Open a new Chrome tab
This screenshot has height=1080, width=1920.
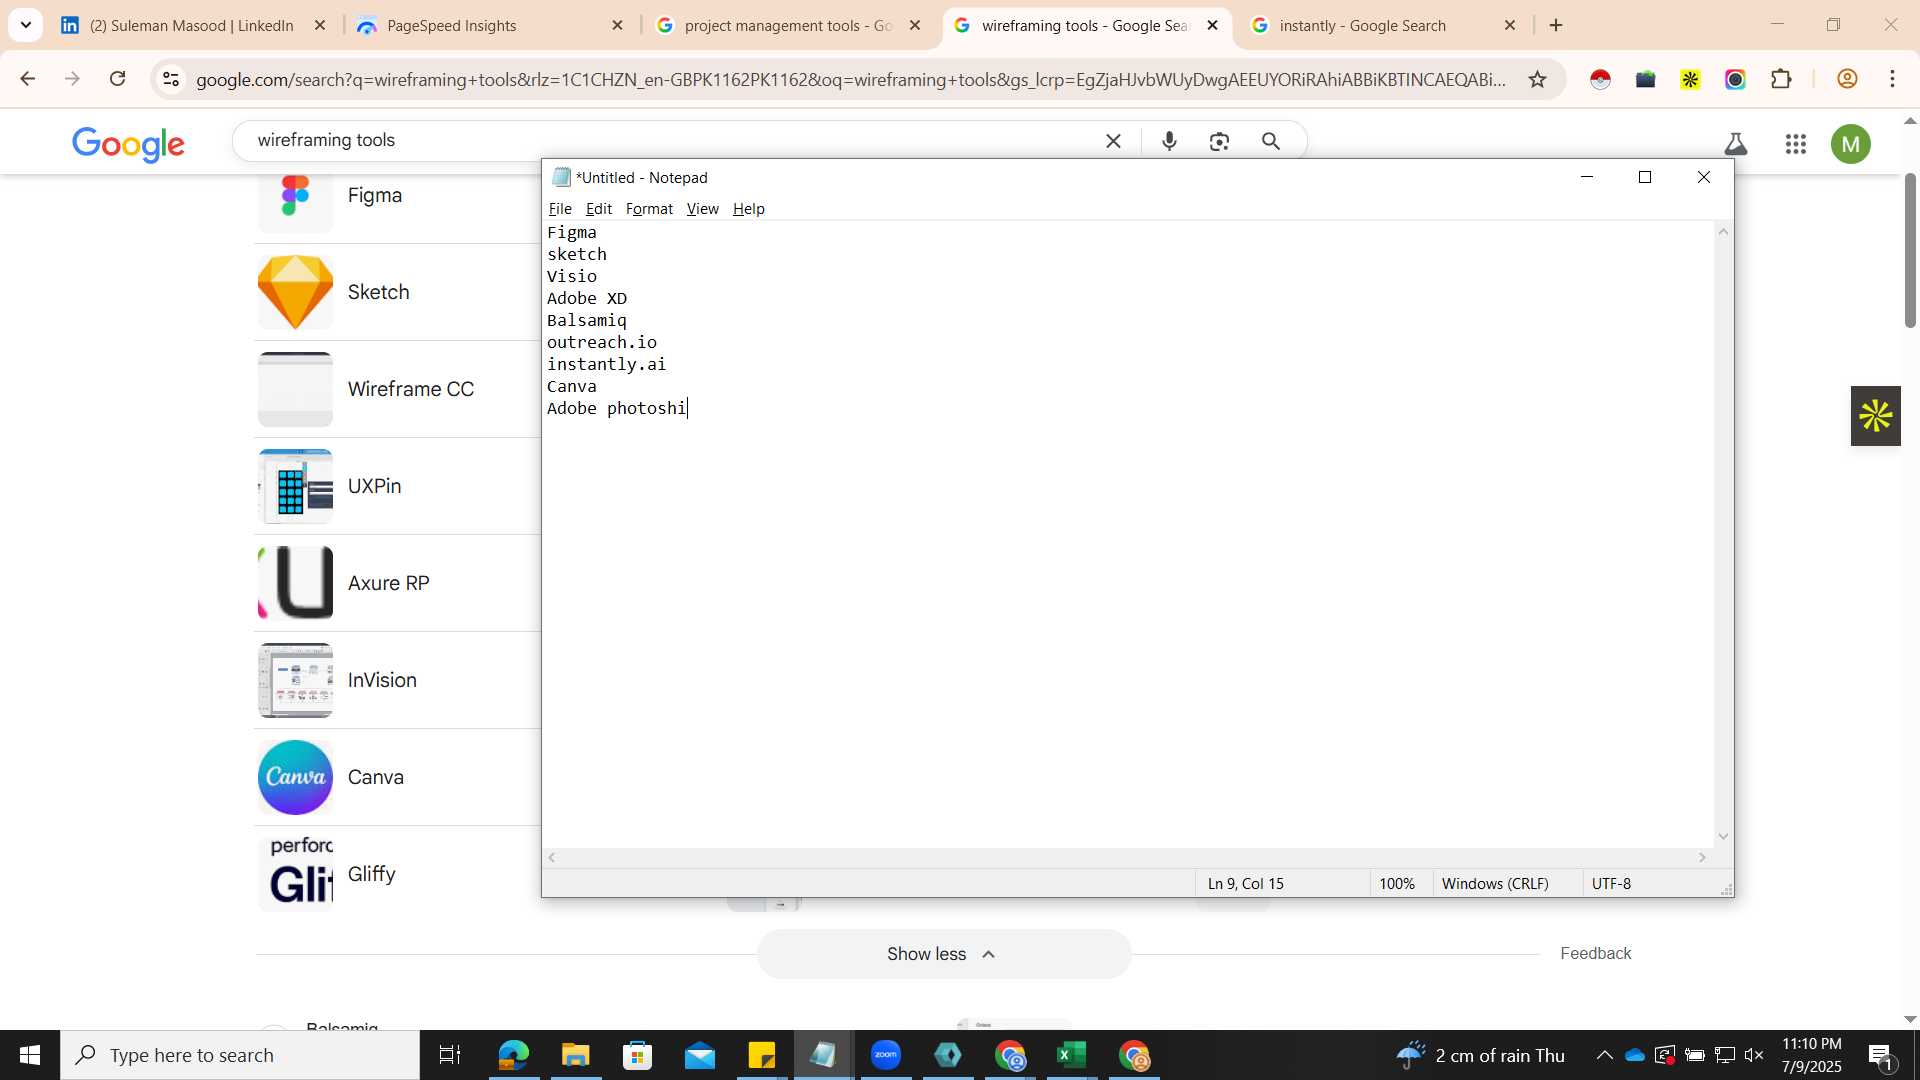(x=1556, y=26)
